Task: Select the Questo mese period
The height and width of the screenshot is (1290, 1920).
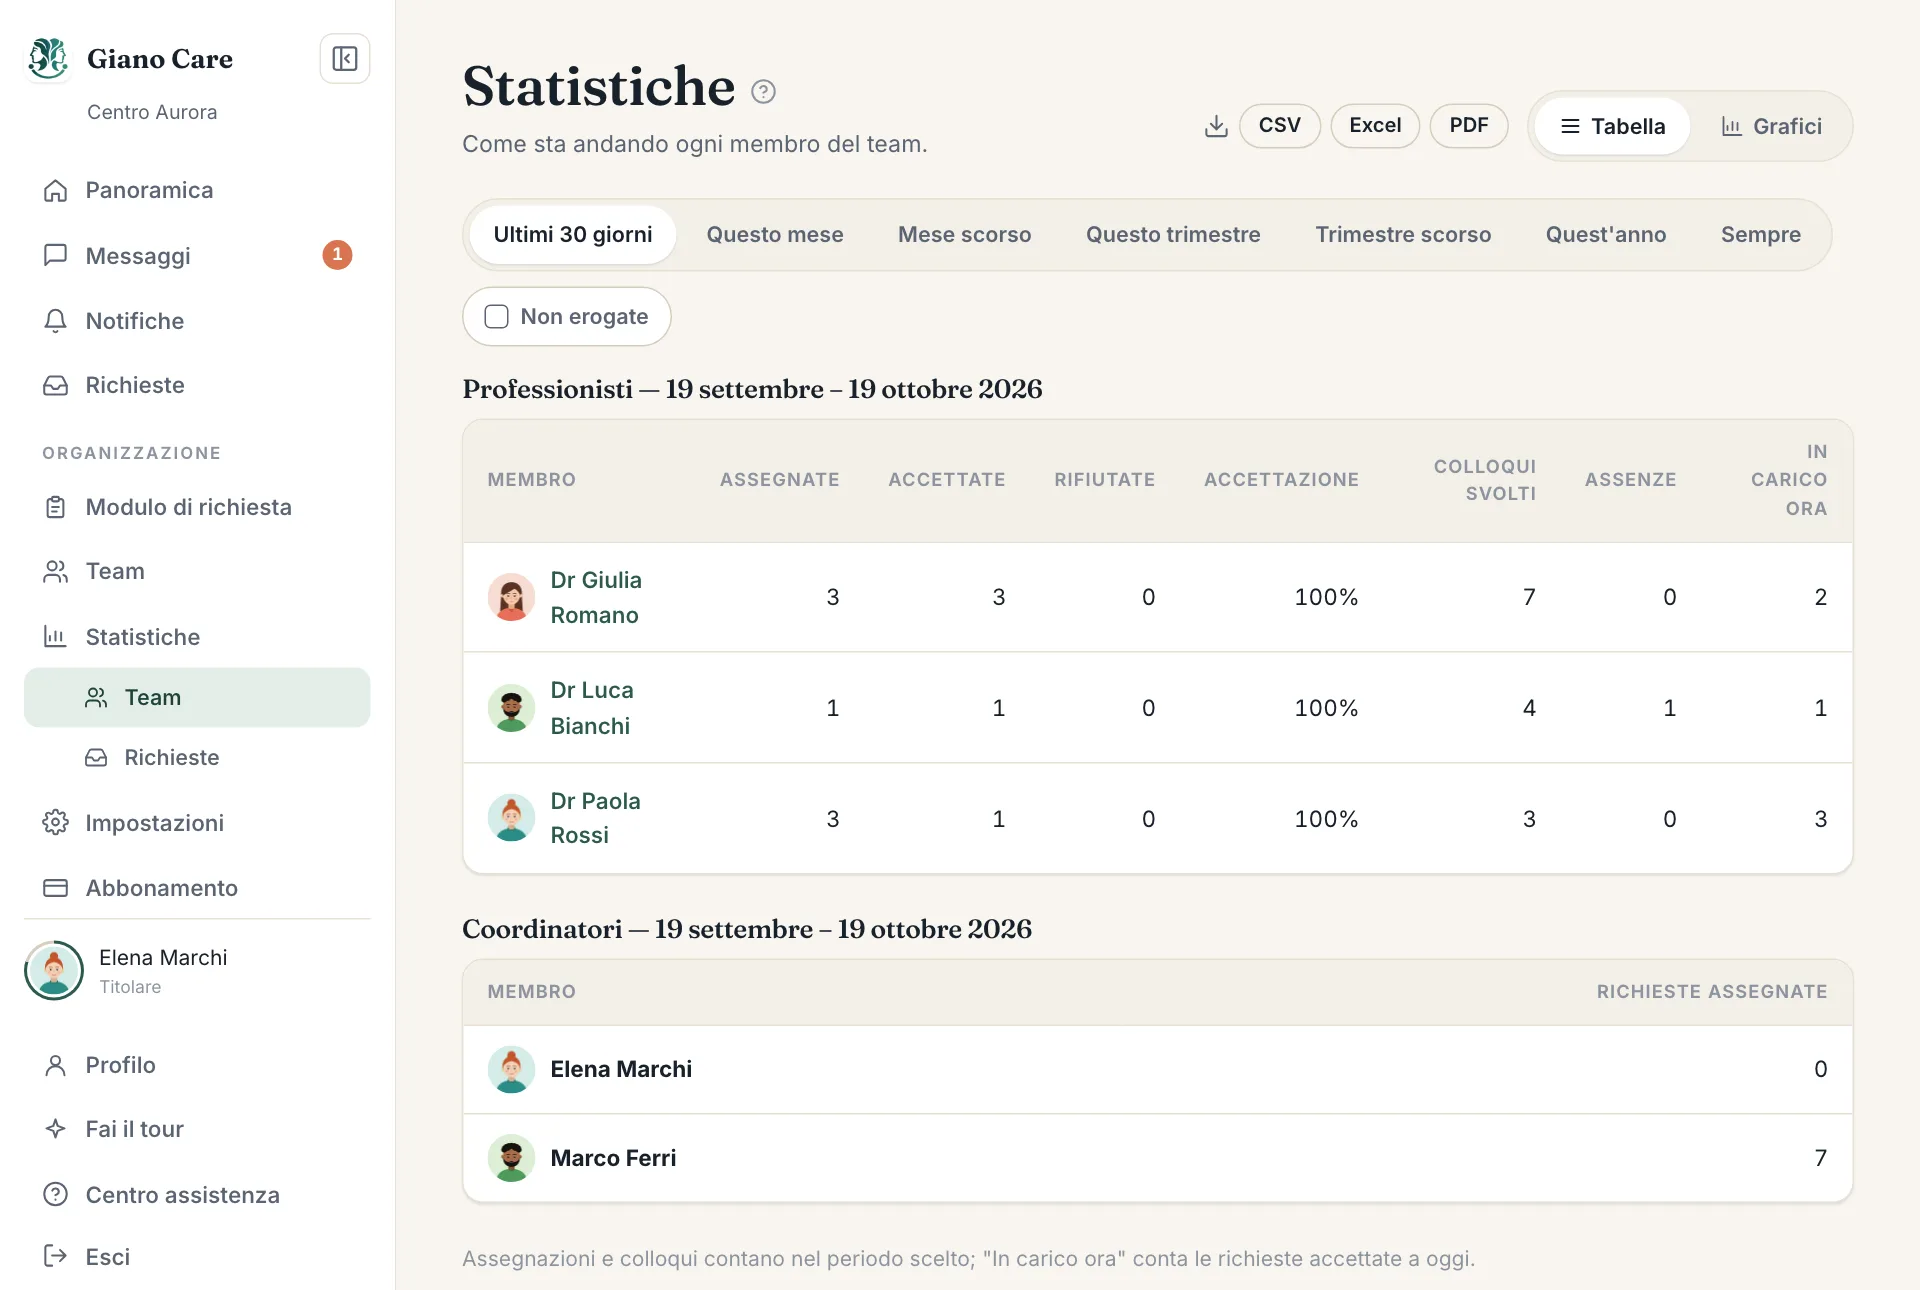Action: pos(775,235)
